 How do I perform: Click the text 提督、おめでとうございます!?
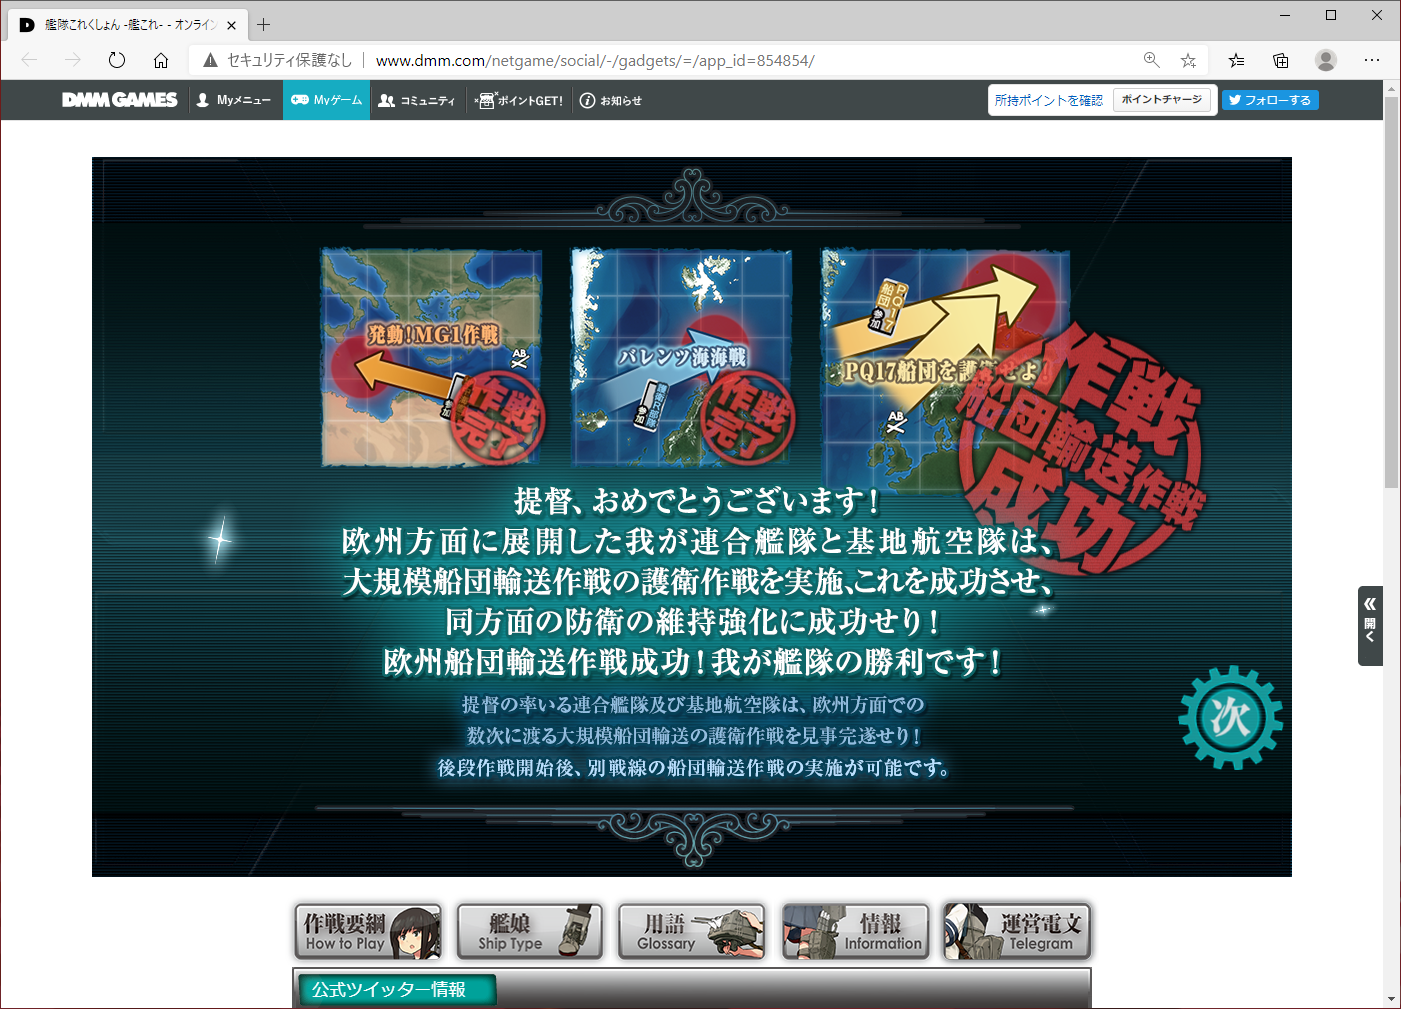tap(697, 501)
